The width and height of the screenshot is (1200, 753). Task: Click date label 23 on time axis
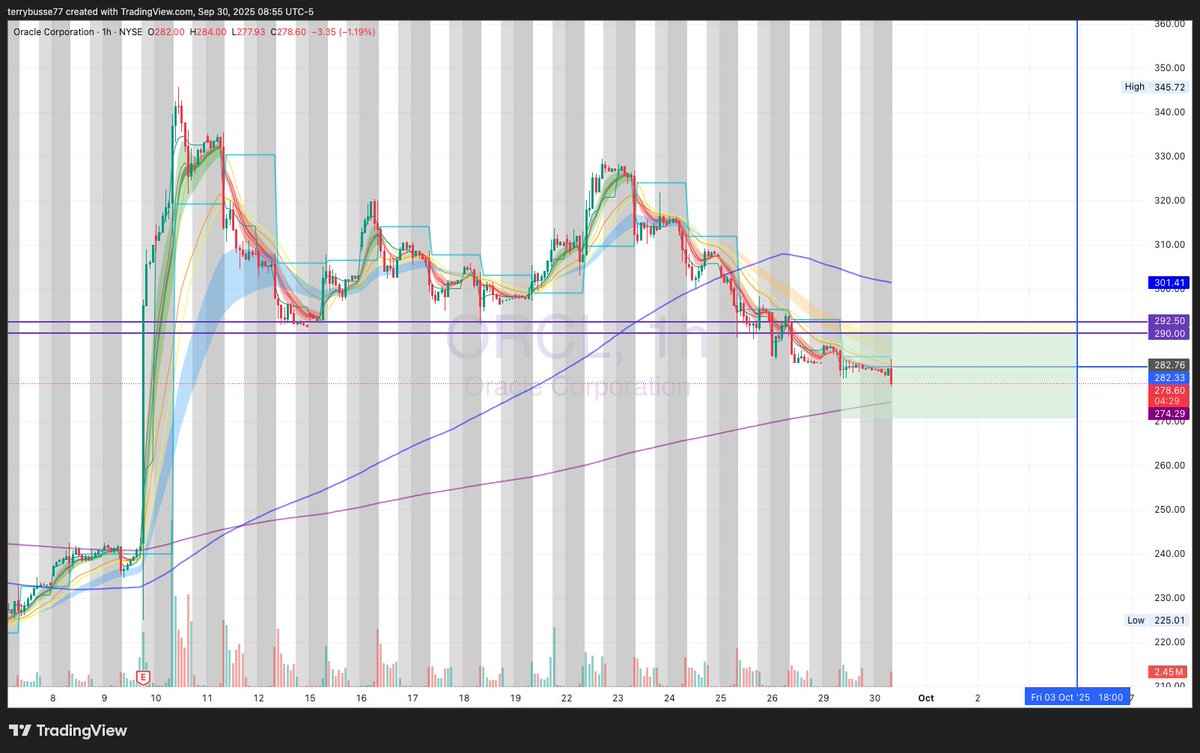(618, 697)
